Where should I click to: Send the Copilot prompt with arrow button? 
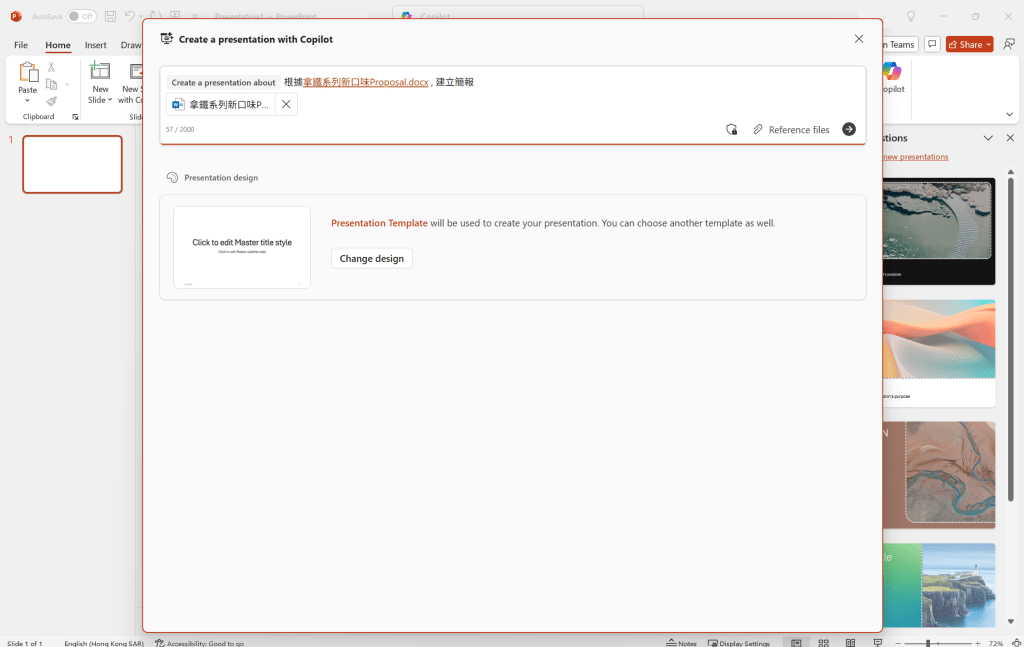(848, 129)
